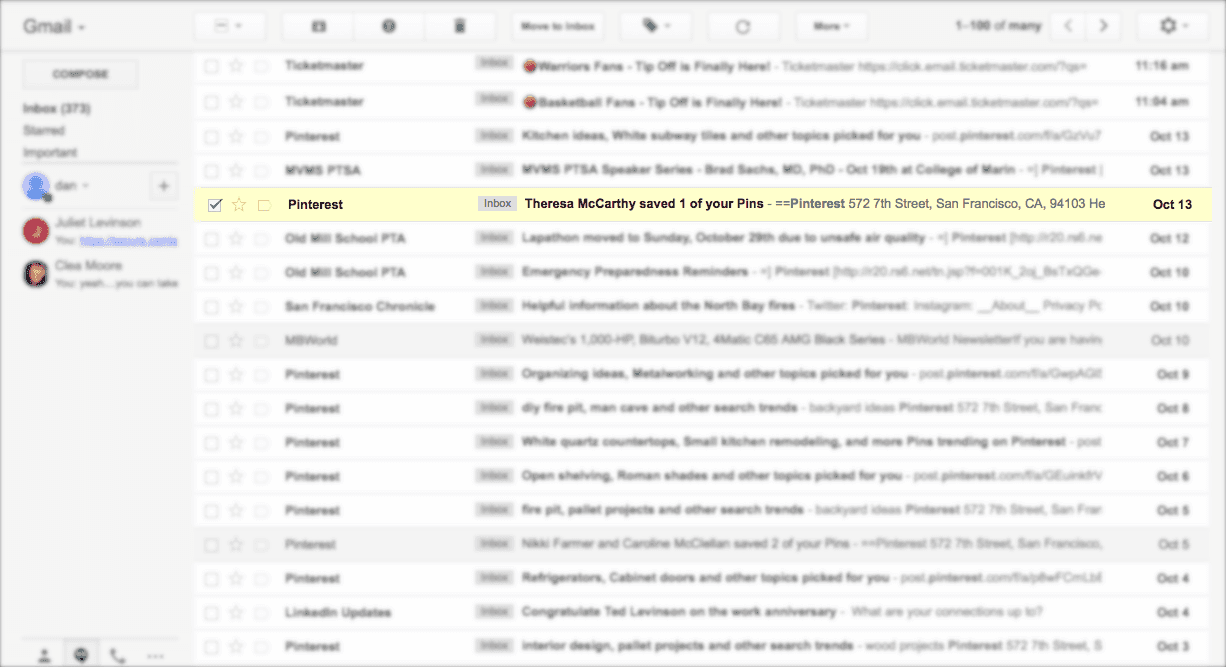Star the MBWorld Weistec's email

236,340
